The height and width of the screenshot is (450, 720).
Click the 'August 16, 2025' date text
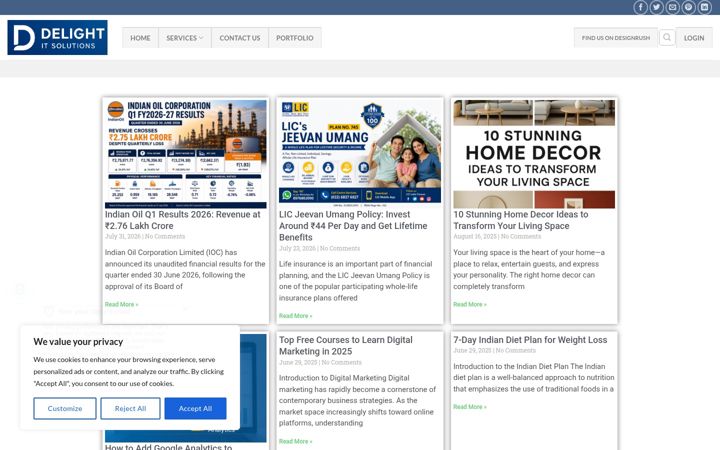coord(475,236)
